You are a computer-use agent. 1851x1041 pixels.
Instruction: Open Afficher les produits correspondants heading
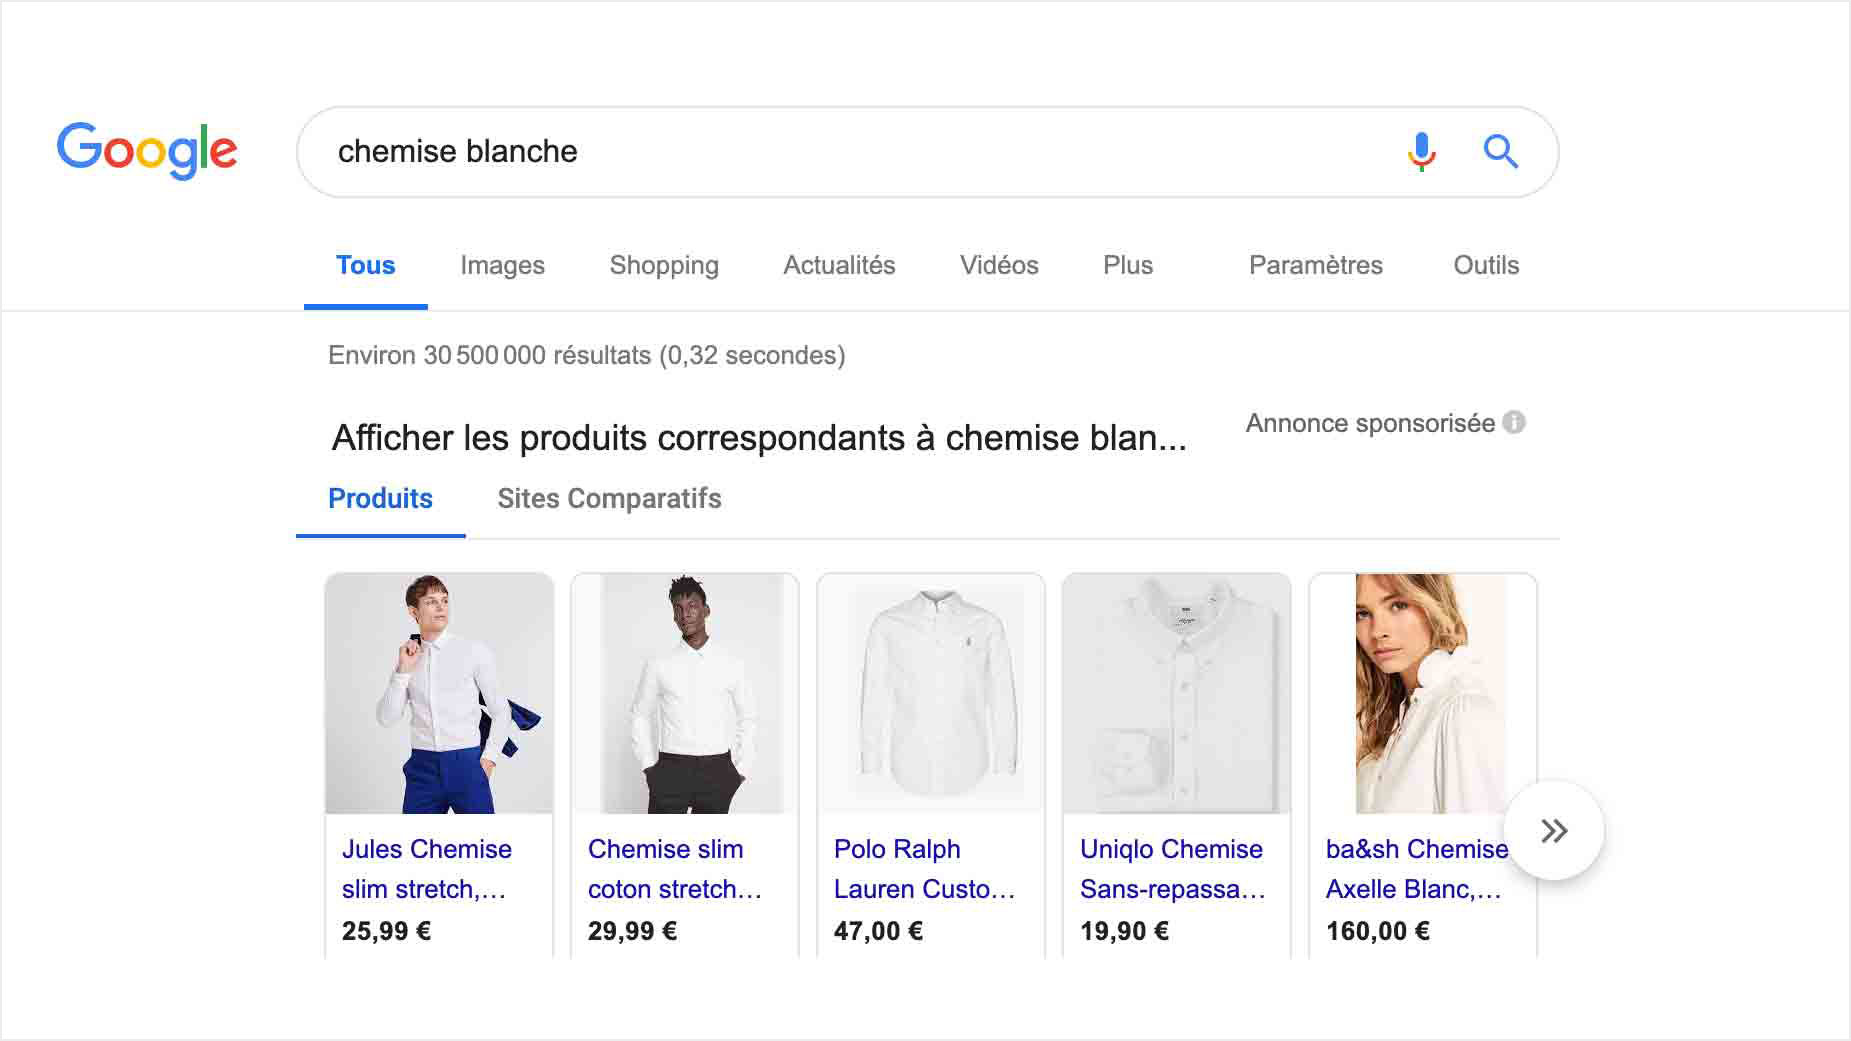click(759, 439)
